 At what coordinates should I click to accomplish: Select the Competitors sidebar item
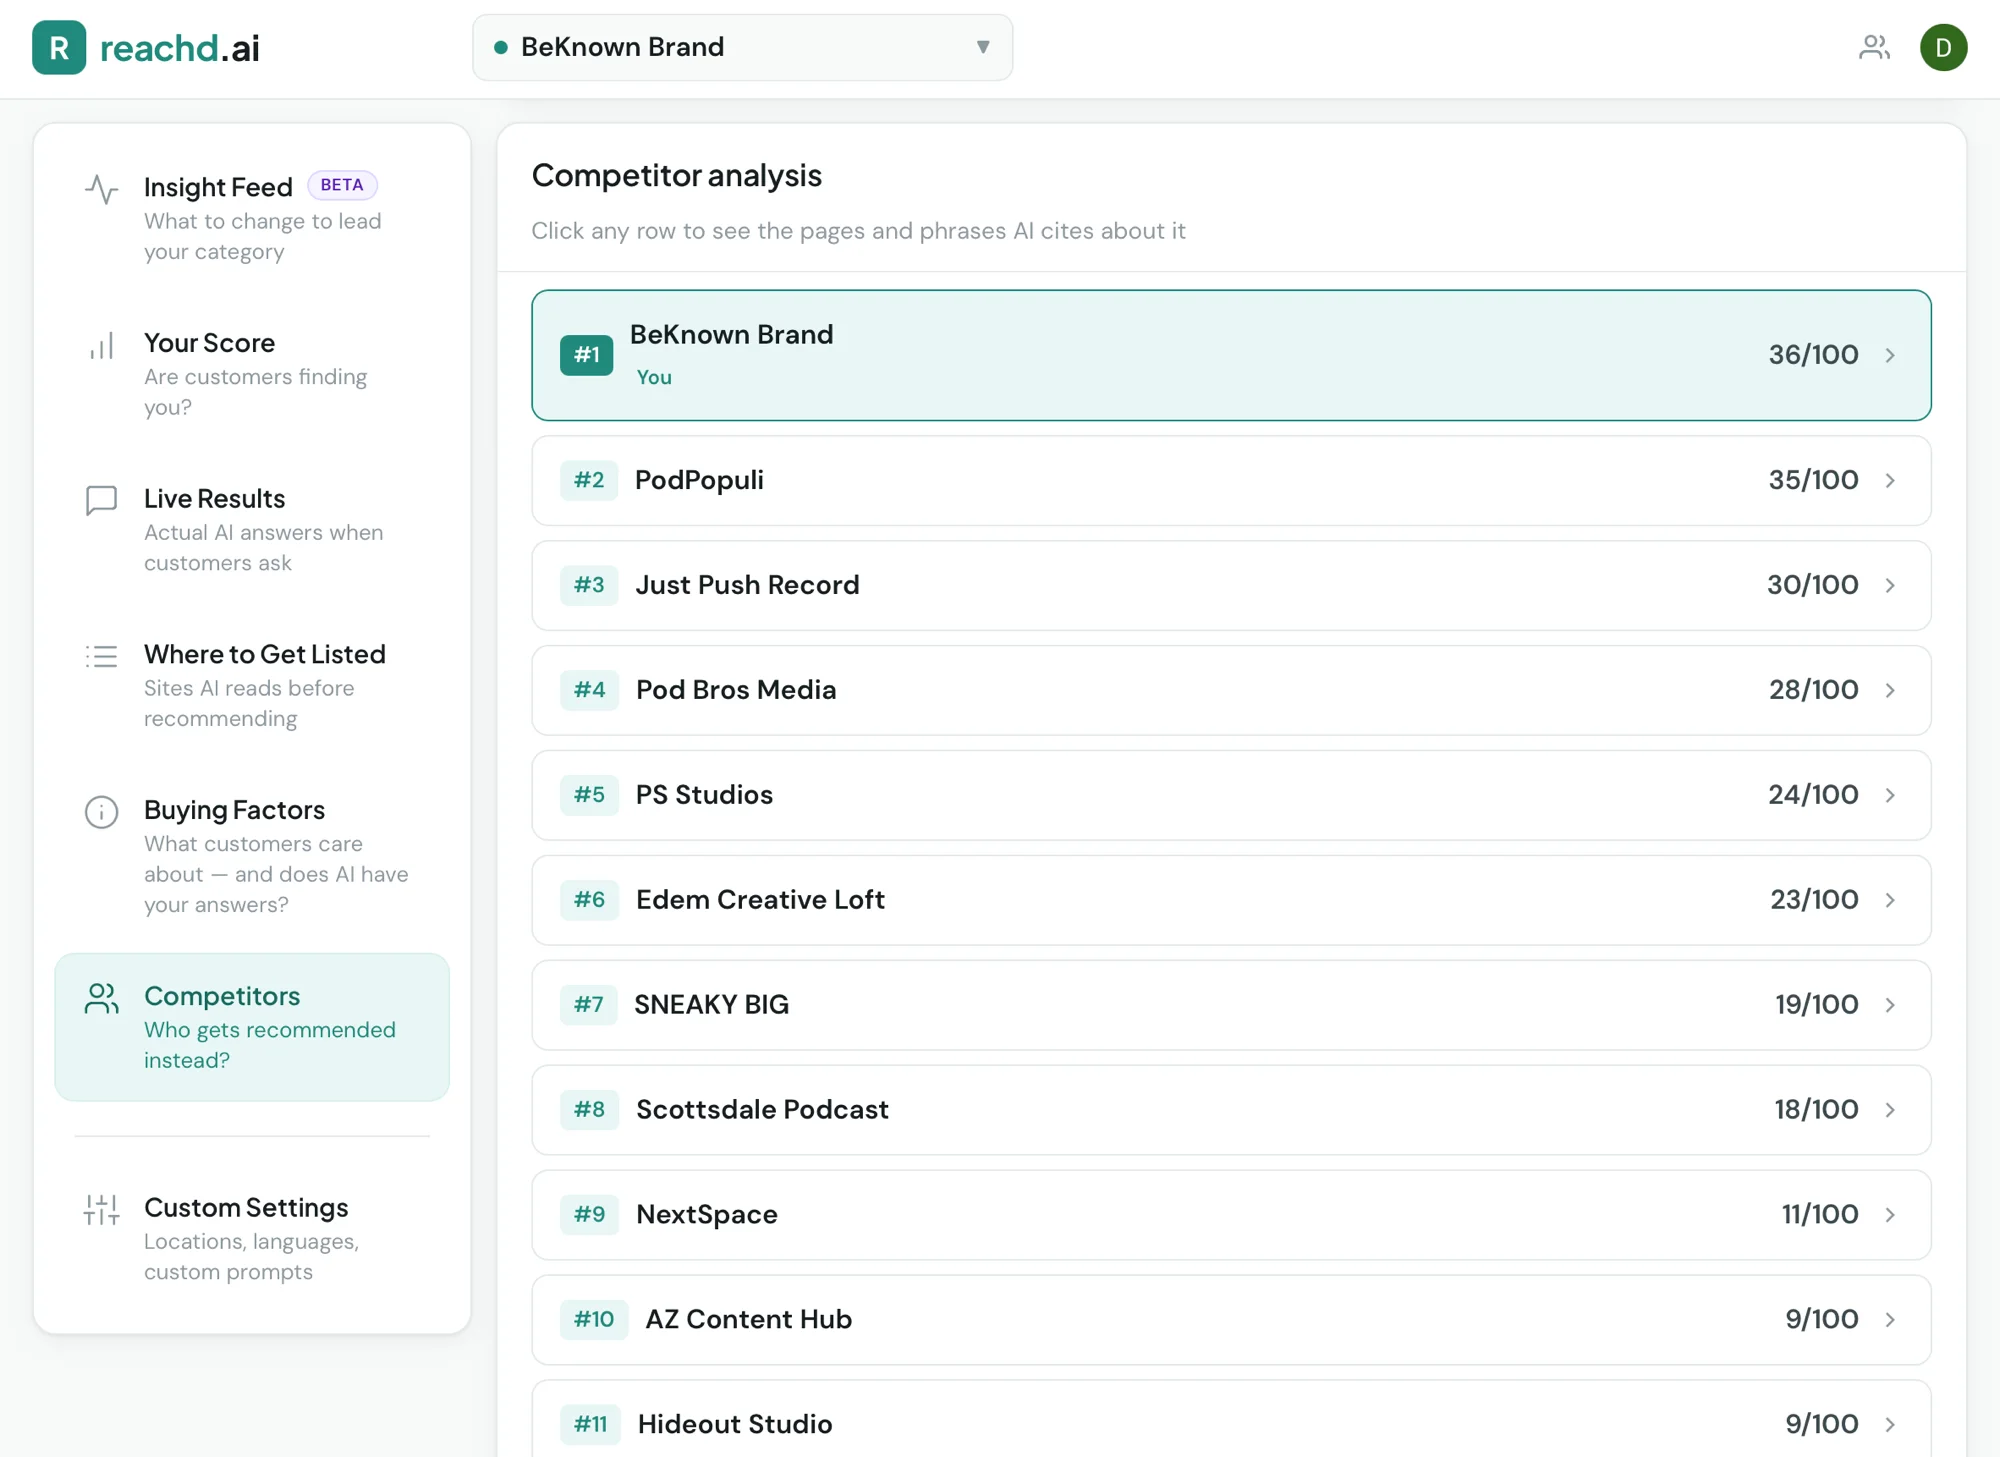[x=252, y=1027]
